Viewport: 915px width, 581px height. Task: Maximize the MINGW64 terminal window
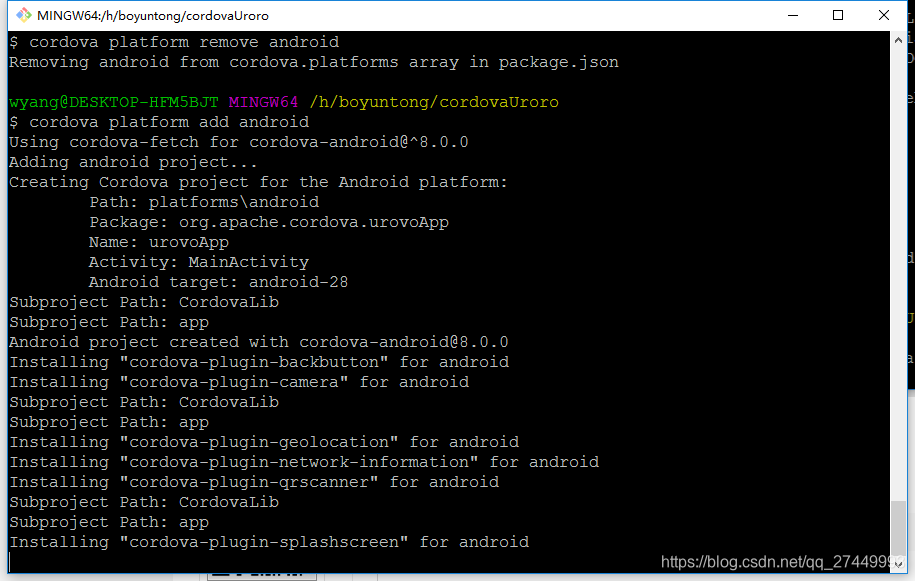point(838,15)
